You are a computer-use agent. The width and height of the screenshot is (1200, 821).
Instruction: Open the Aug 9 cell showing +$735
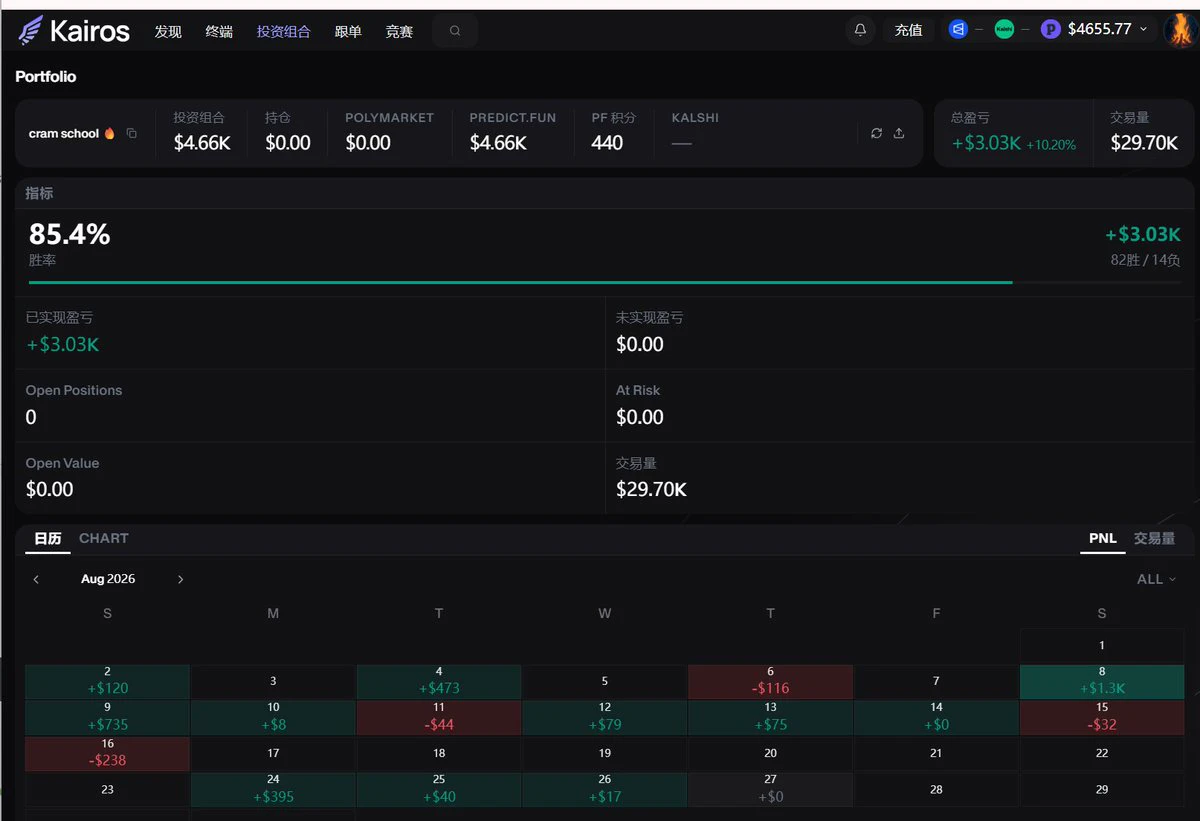click(108, 717)
